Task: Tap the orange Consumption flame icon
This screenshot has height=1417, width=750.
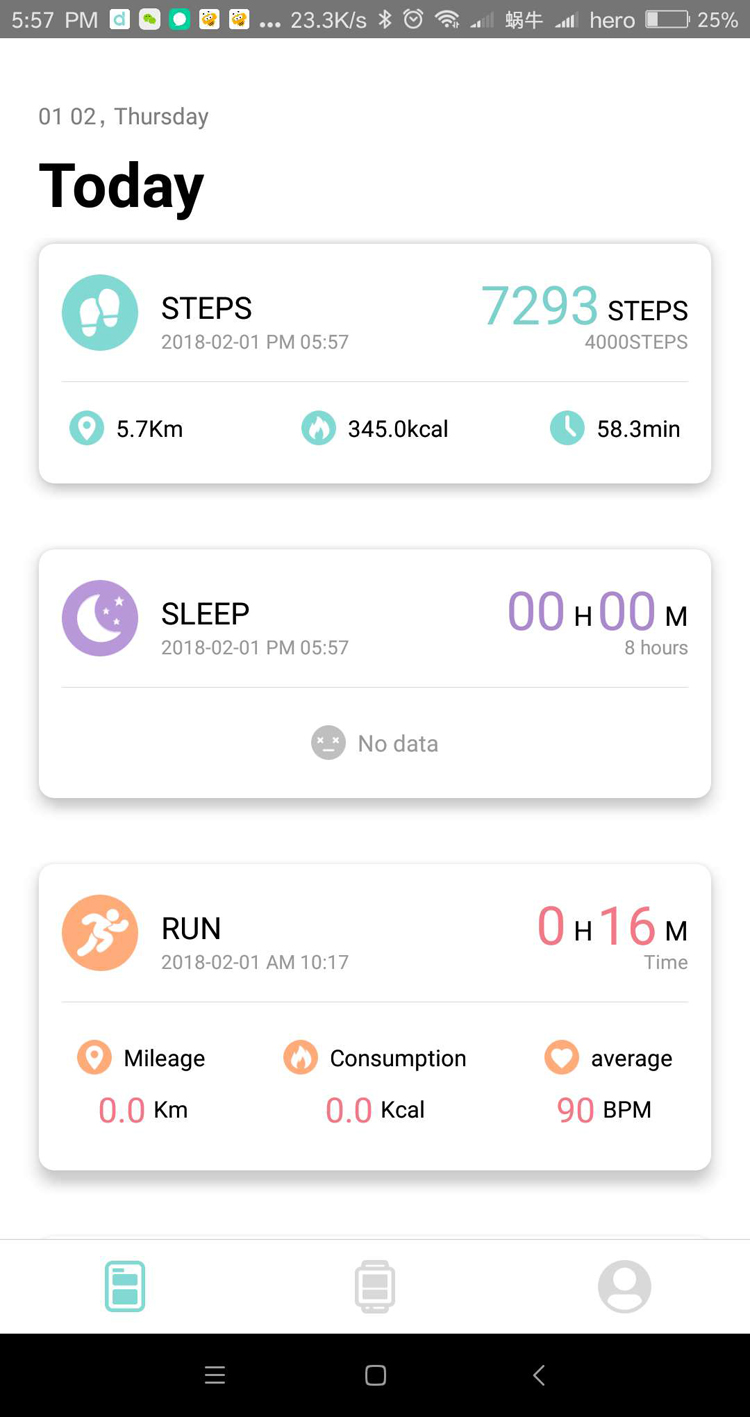Action: click(x=300, y=1057)
